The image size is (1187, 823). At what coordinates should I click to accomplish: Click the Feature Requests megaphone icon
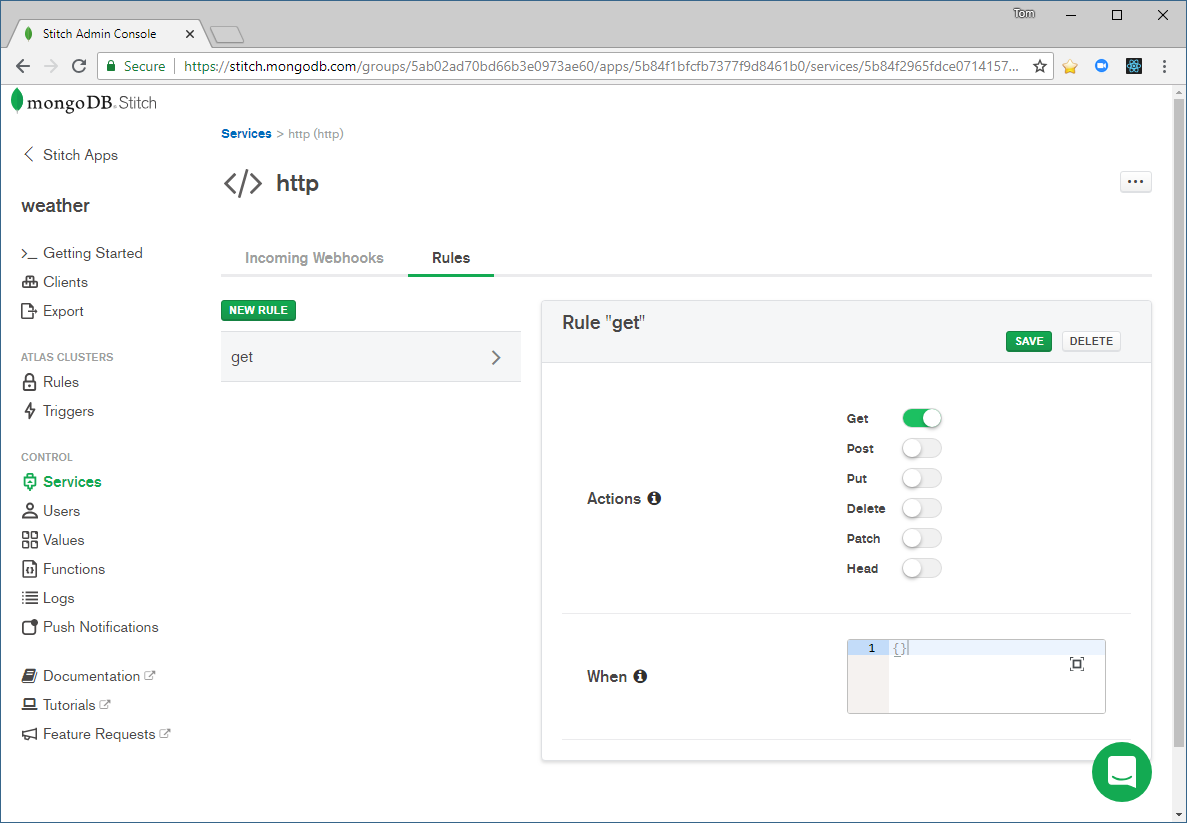[x=30, y=734]
